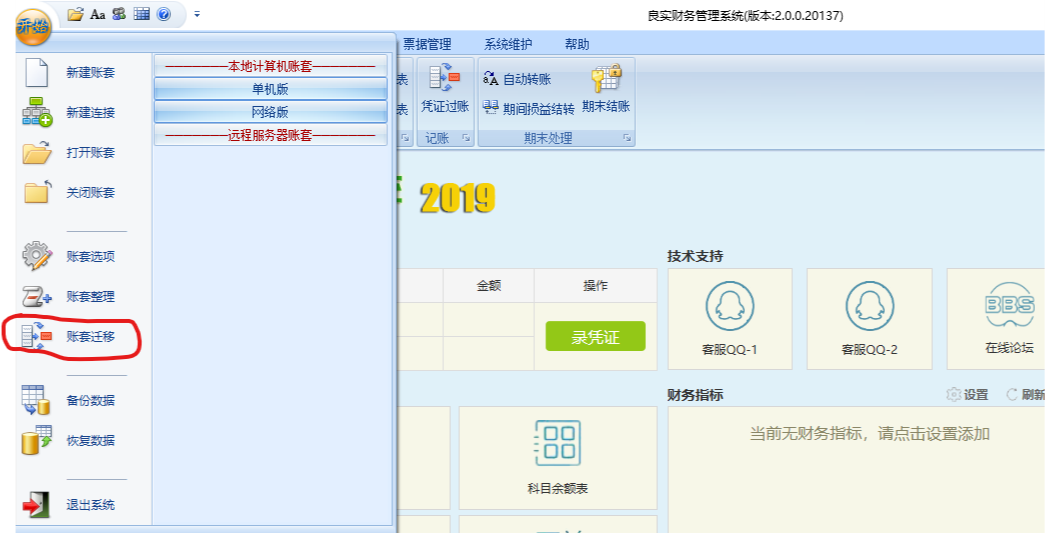Click 期末结账 lock icon in ribbon
Viewport: 1045px width, 533px height.
coord(606,91)
